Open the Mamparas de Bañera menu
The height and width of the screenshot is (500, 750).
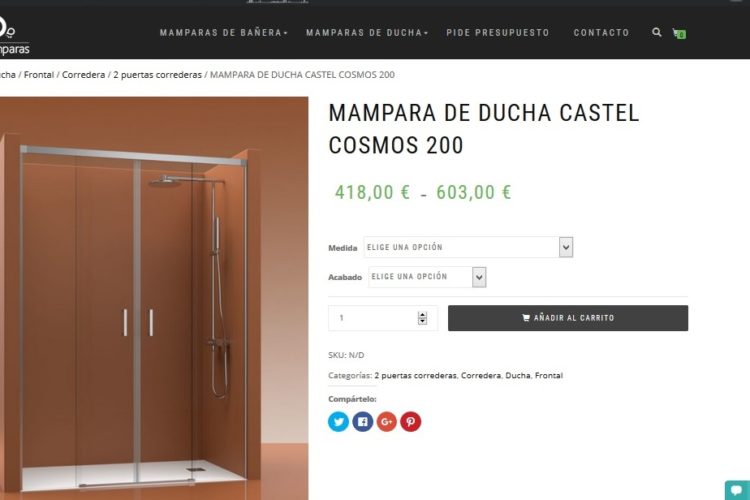tap(223, 33)
